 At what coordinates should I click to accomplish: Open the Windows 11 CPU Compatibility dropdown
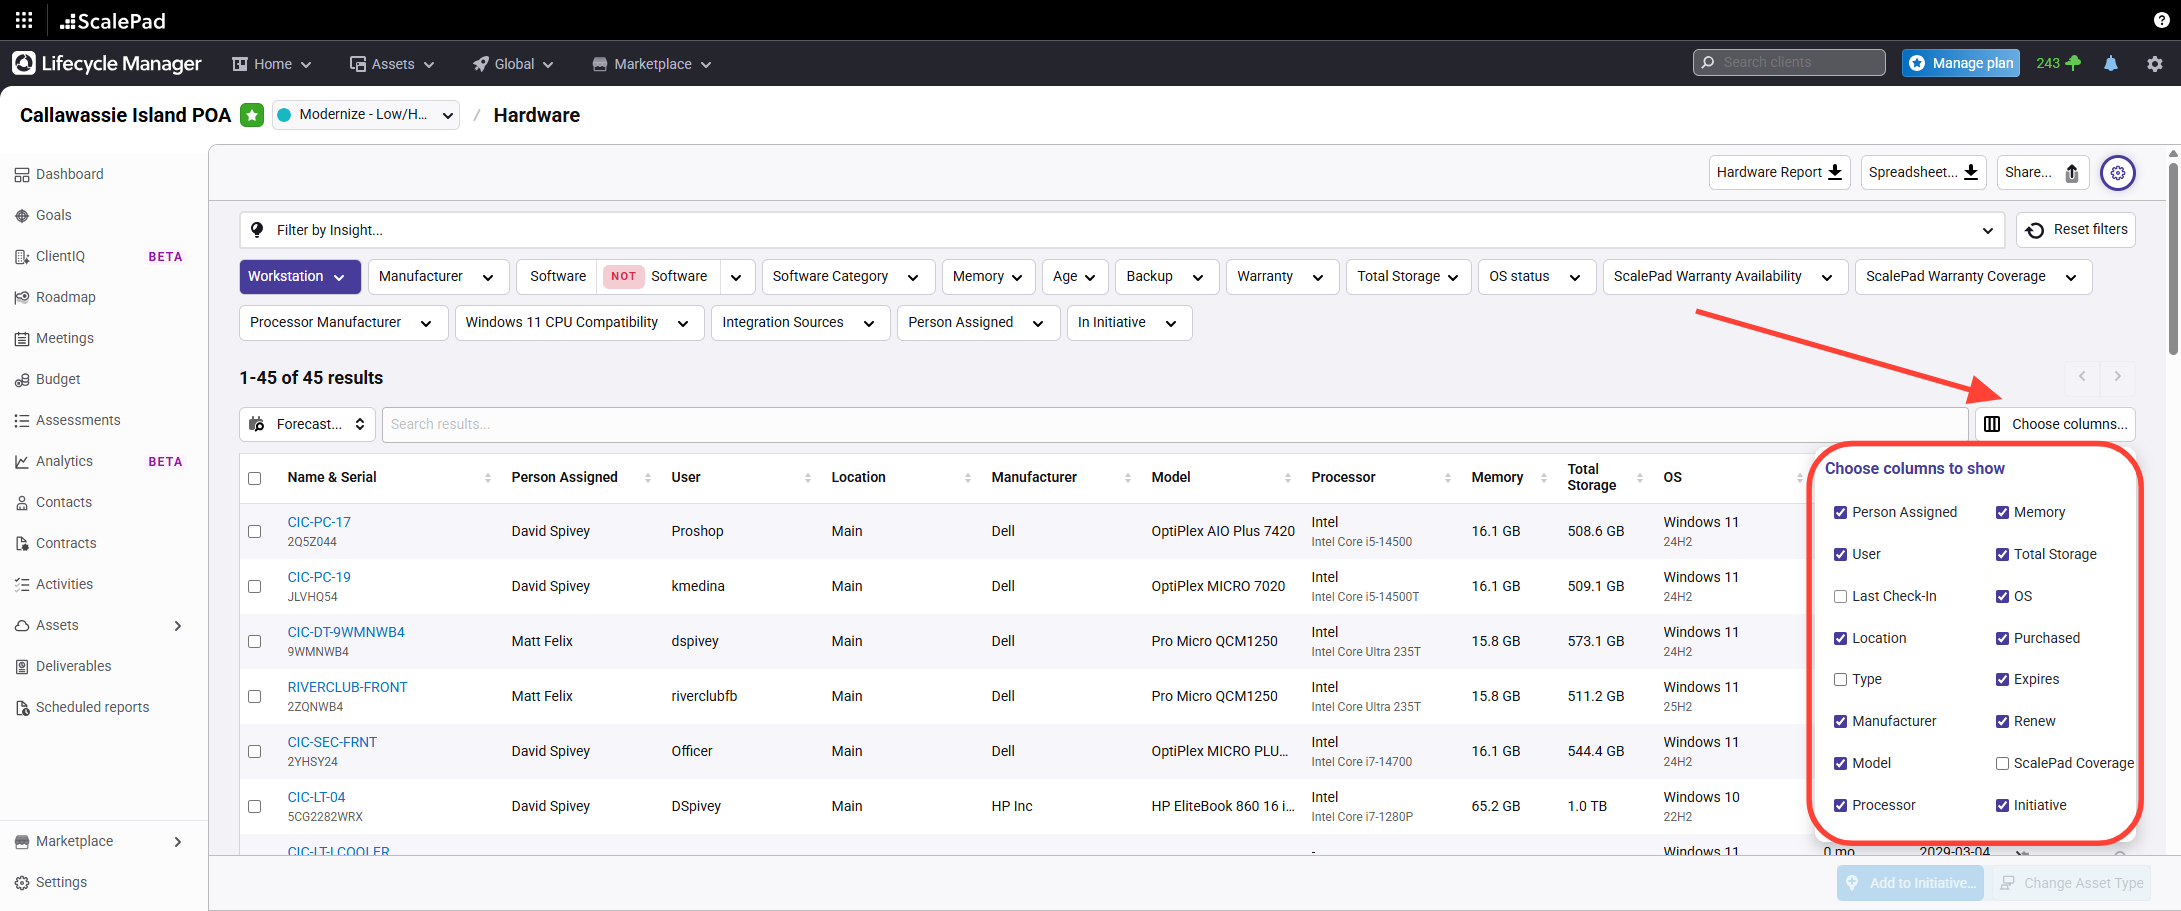(x=579, y=323)
